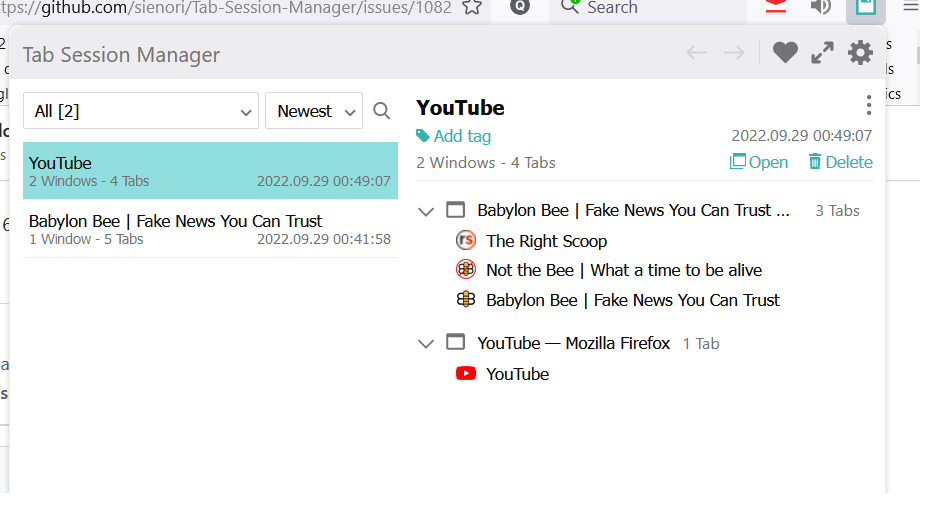Select the YouTube session in list

pos(210,171)
